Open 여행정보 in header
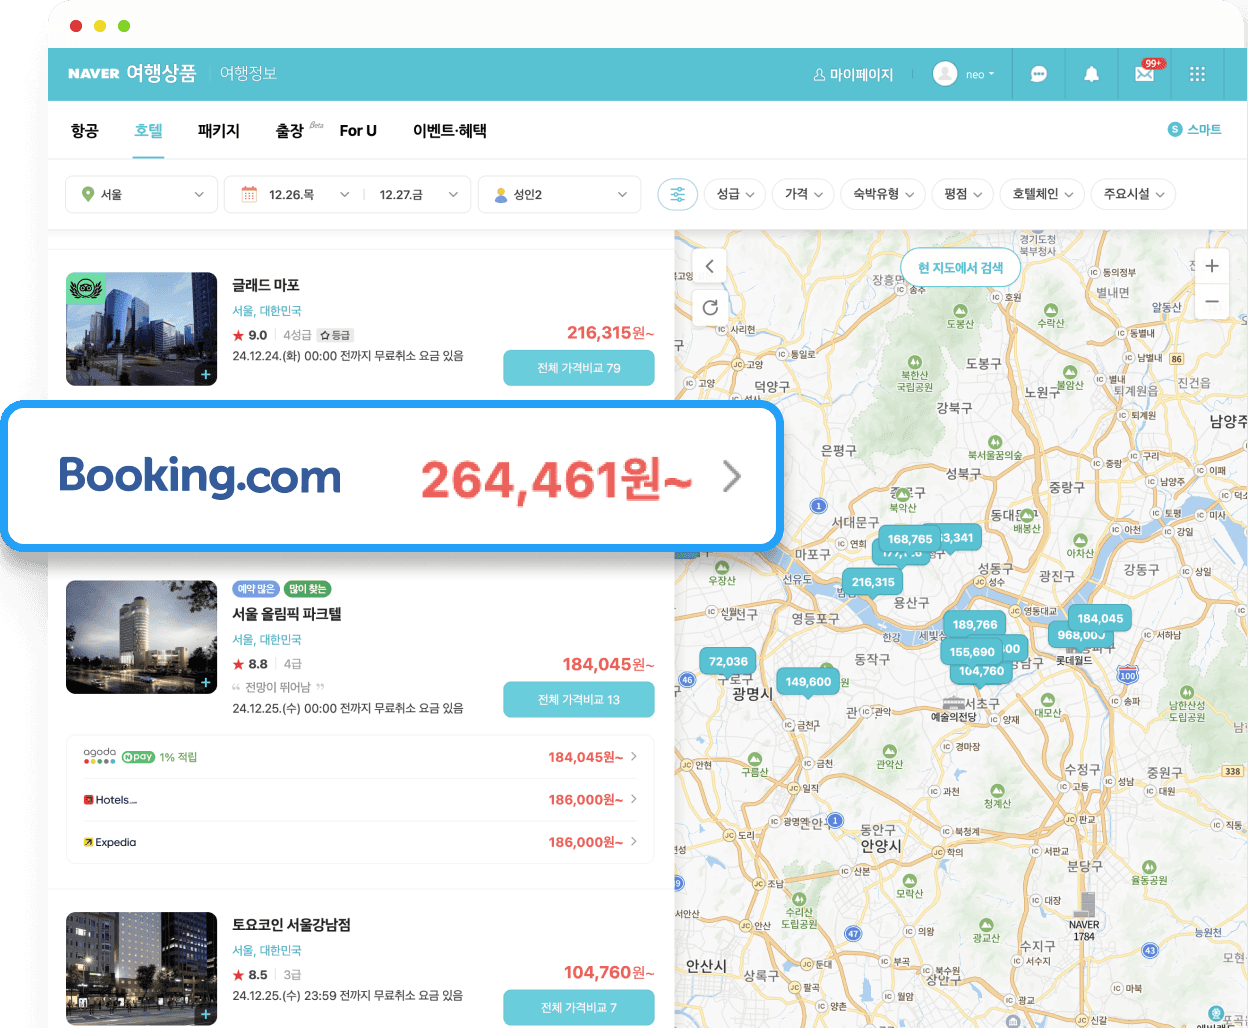Viewport: 1248px width, 1028px height. (x=248, y=74)
